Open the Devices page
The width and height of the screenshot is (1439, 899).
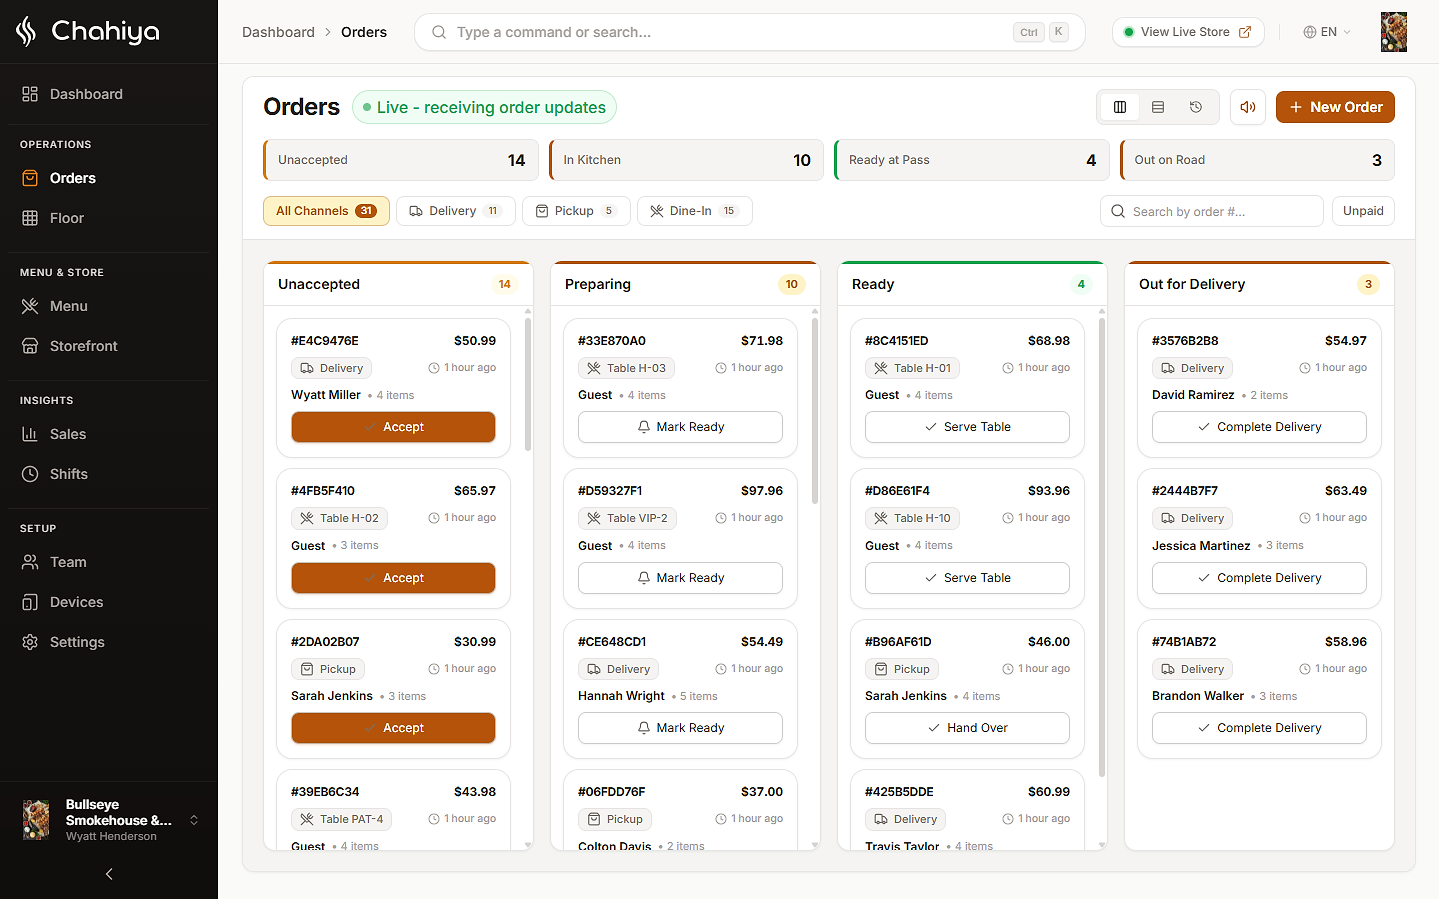pyautogui.click(x=109, y=602)
